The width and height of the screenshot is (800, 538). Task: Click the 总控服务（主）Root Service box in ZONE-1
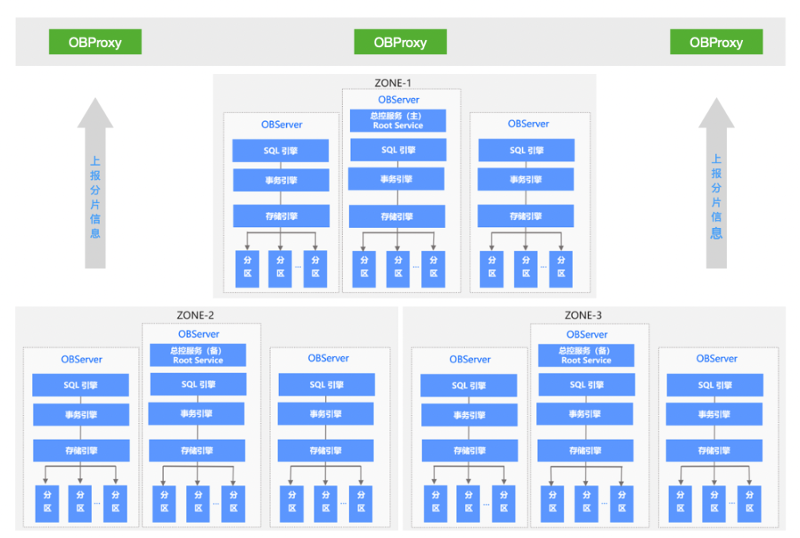(398, 120)
